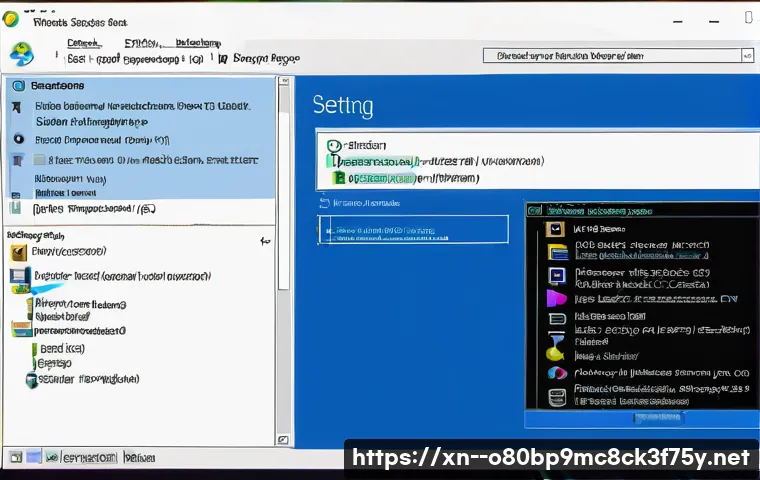Select the round option under Setting heading

click(x=334, y=145)
